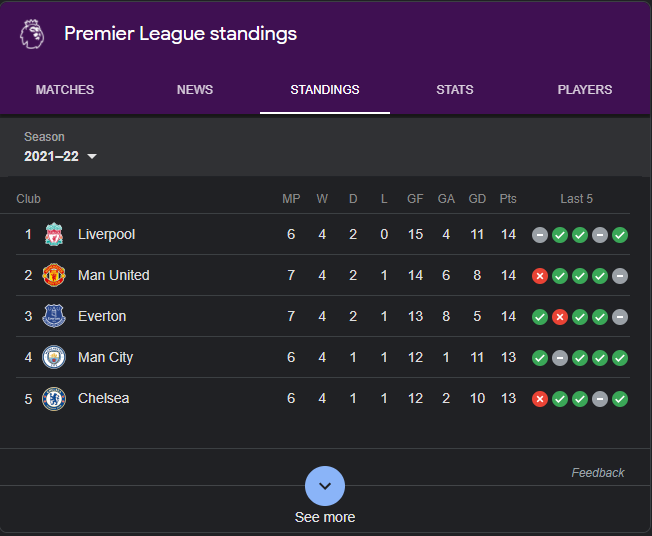Click Liverpool's most recent green win icon
This screenshot has width=652, height=536.
click(620, 235)
